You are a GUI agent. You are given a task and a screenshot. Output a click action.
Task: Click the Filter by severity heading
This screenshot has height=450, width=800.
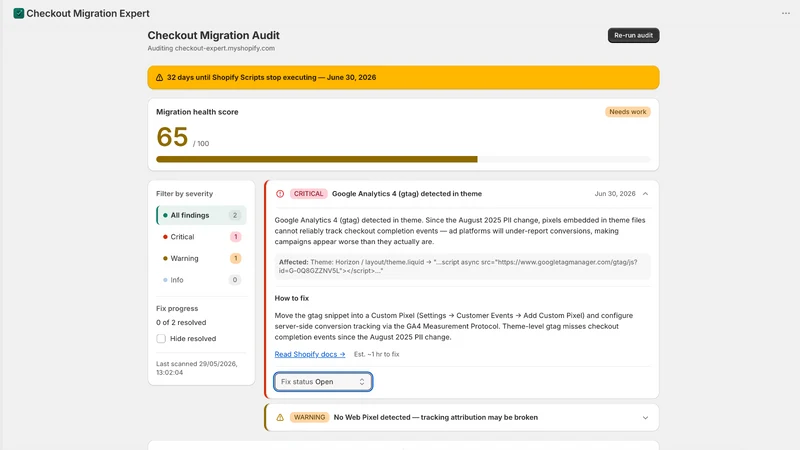pos(184,194)
